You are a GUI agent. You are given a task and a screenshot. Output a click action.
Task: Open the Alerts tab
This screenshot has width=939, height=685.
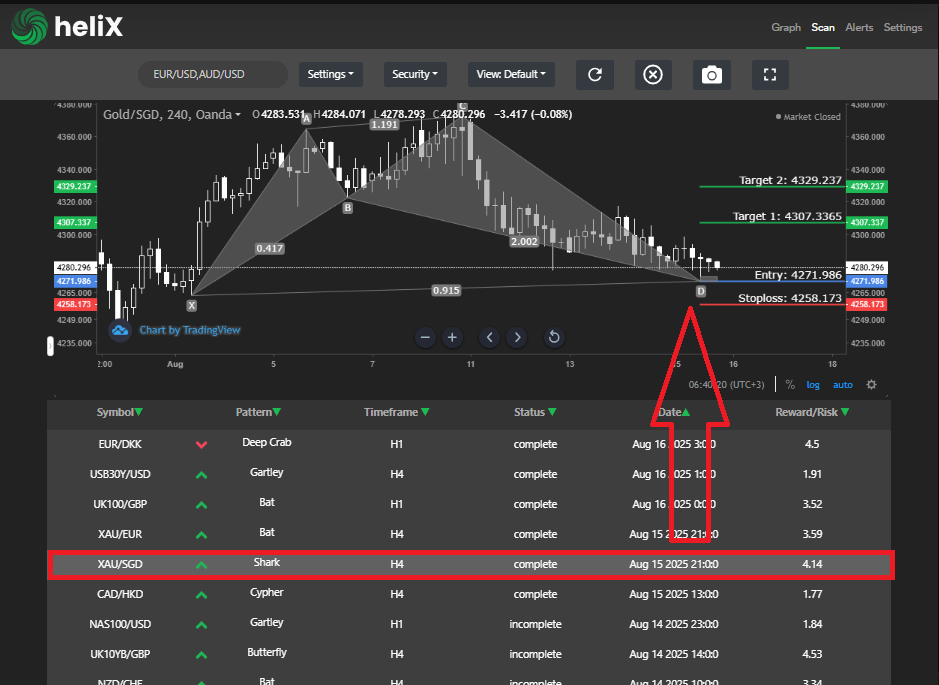coord(858,27)
